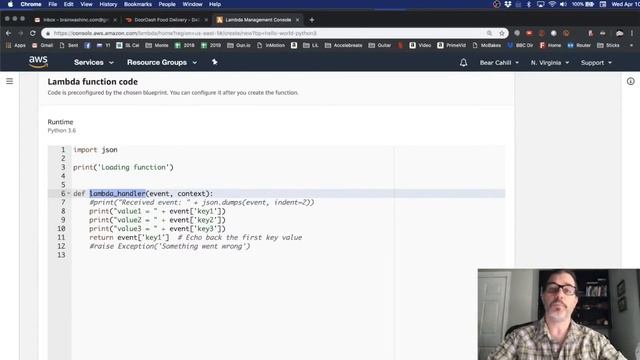The height and width of the screenshot is (360, 640).
Task: Open the Monte bookmark folder
Action: coord(157,45)
